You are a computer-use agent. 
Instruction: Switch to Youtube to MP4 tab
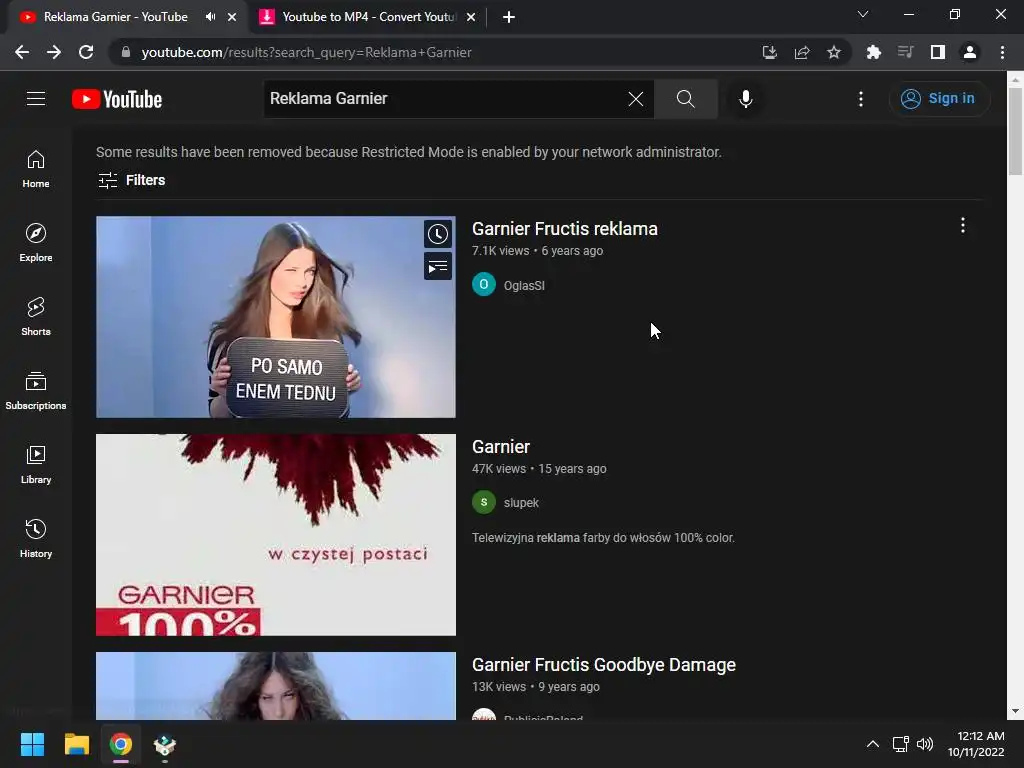[x=368, y=17]
